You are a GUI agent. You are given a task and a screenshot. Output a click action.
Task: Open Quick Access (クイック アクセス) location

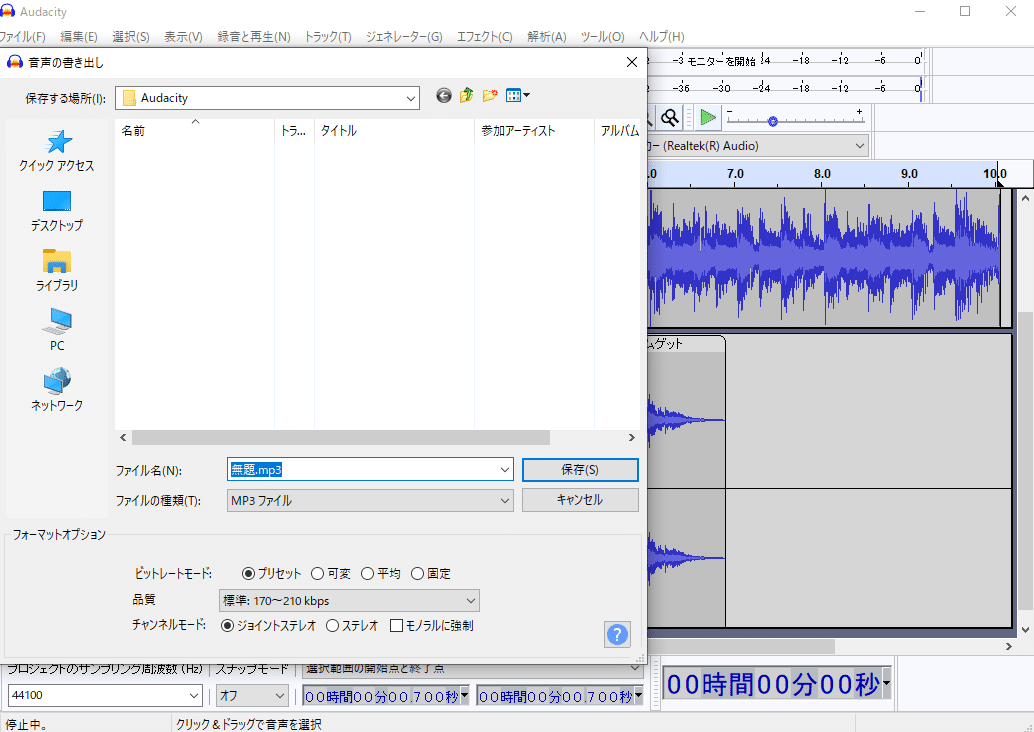click(x=57, y=150)
